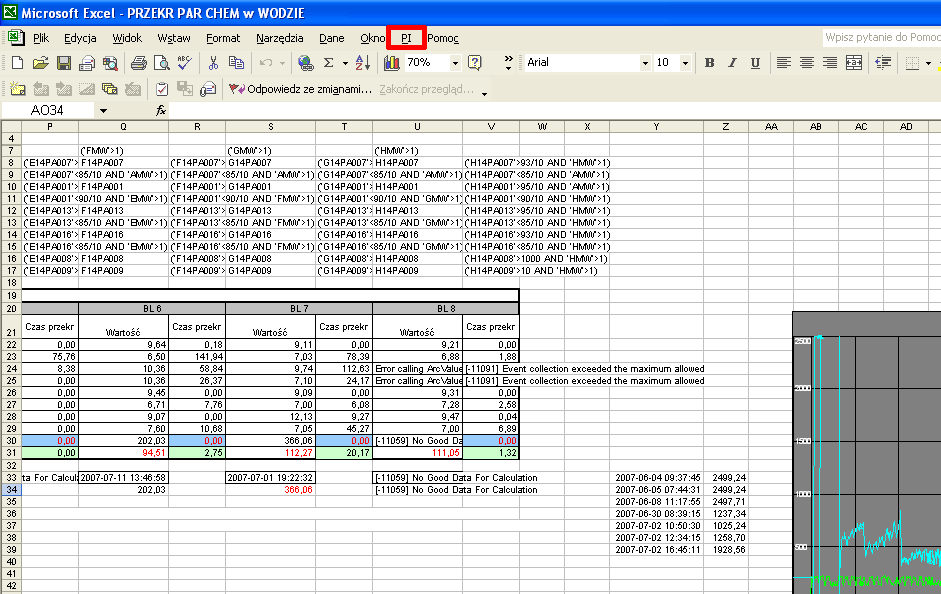Open the Pomoc menu
The height and width of the screenshot is (594, 941).
point(443,38)
